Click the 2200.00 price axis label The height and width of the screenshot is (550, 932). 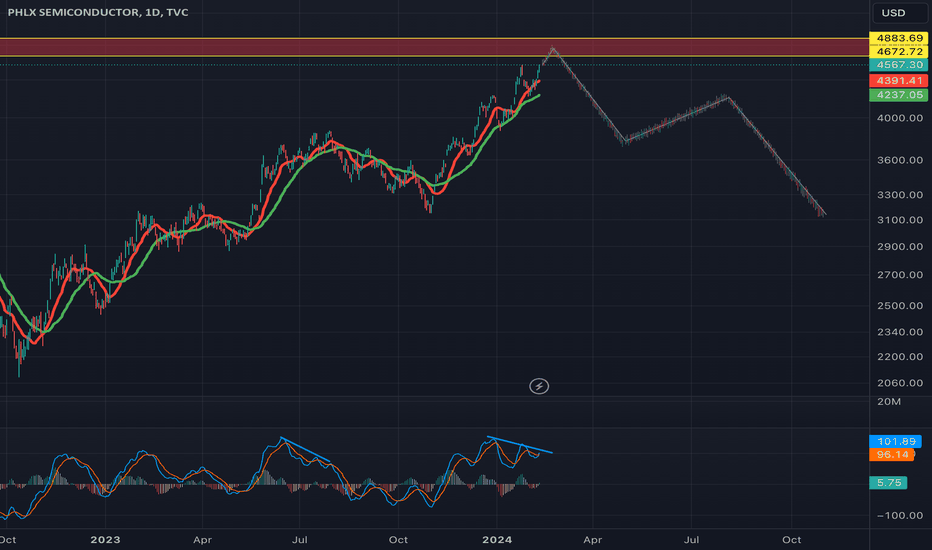click(x=900, y=357)
